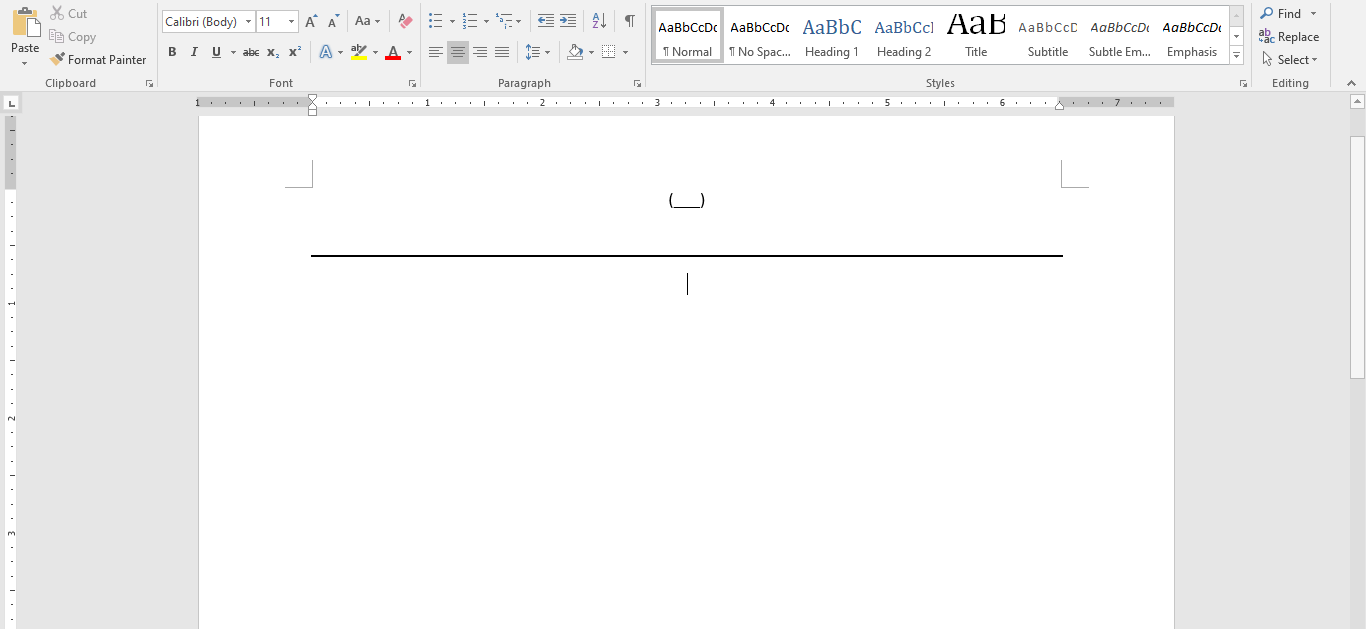Screen dimensions: 1366x629
Task: Open the Change Case Aa menu
Action: coord(367,21)
